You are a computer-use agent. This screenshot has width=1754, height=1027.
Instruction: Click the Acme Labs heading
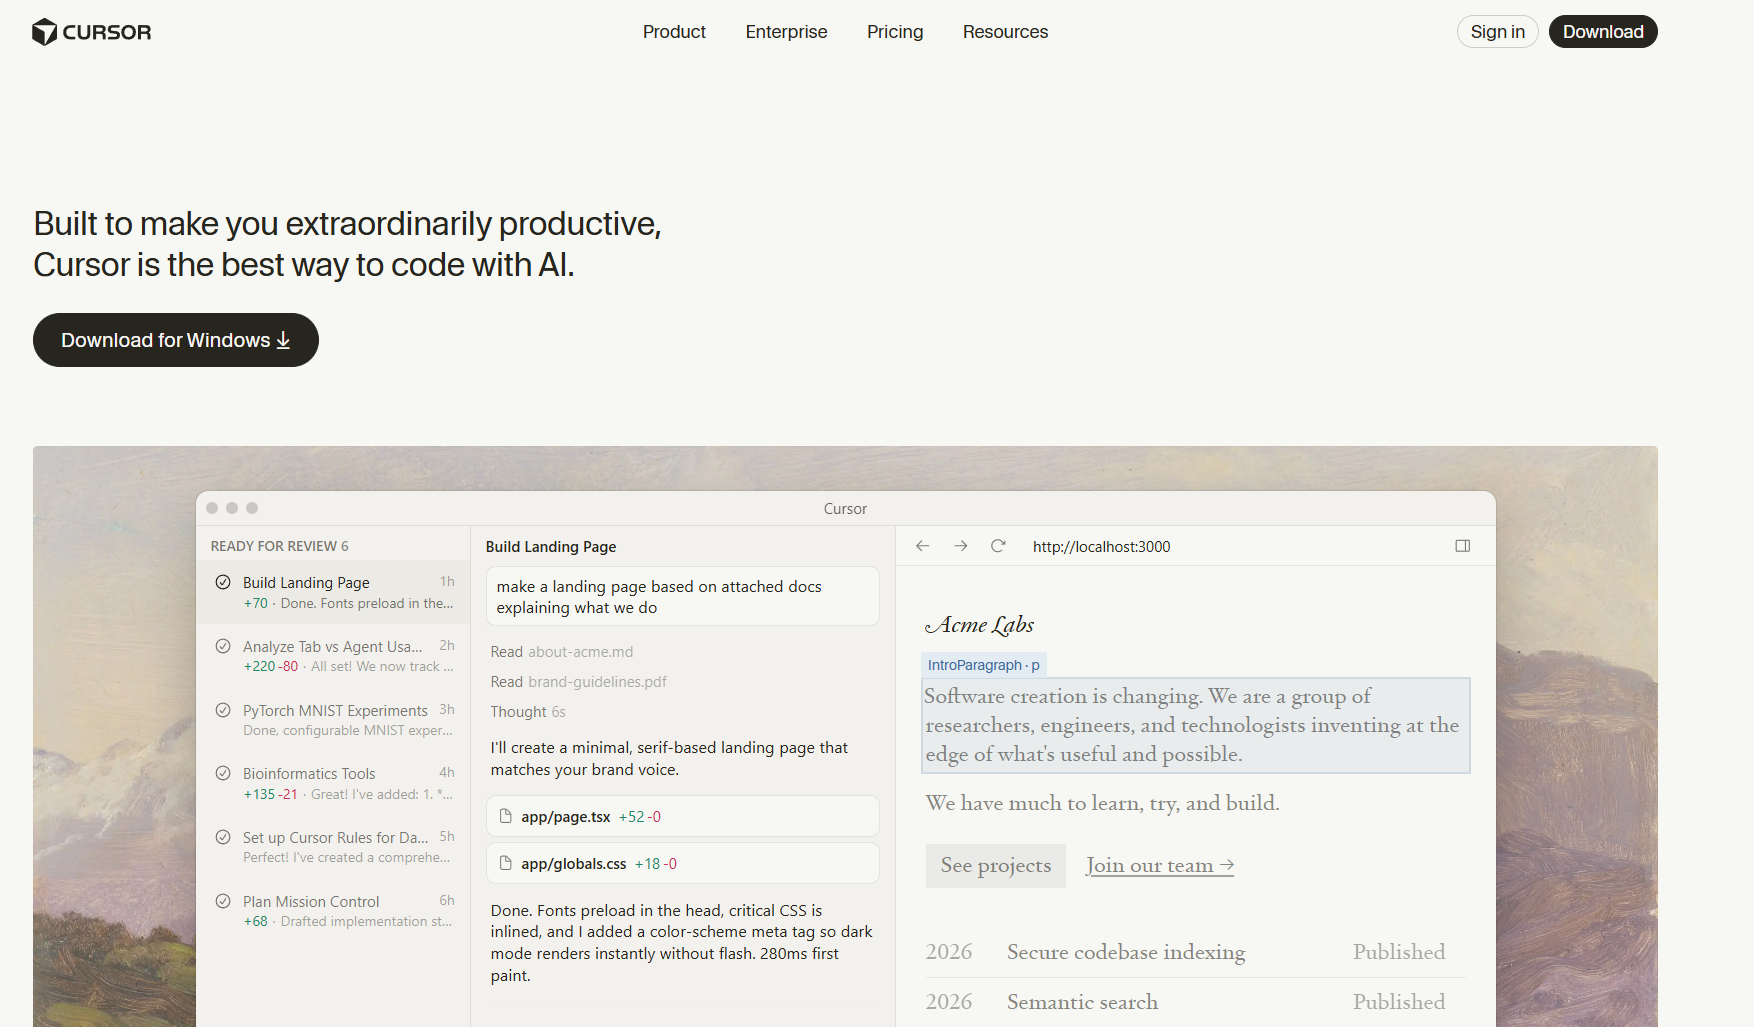[980, 625]
